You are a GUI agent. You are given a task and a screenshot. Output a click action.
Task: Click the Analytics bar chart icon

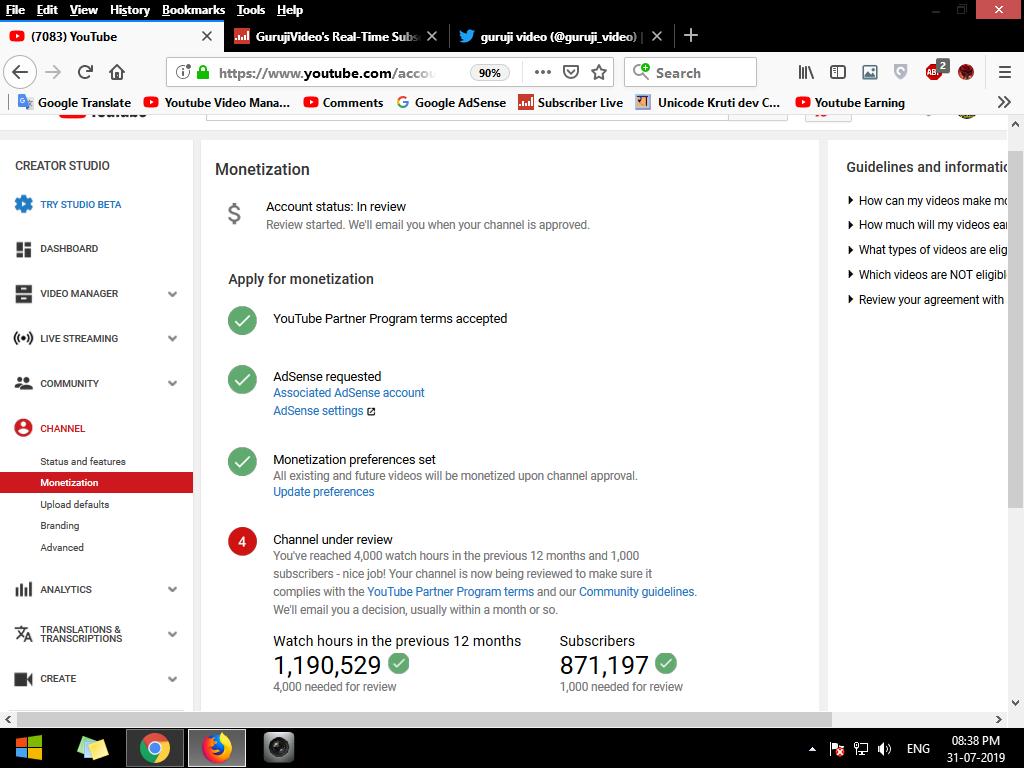24,589
